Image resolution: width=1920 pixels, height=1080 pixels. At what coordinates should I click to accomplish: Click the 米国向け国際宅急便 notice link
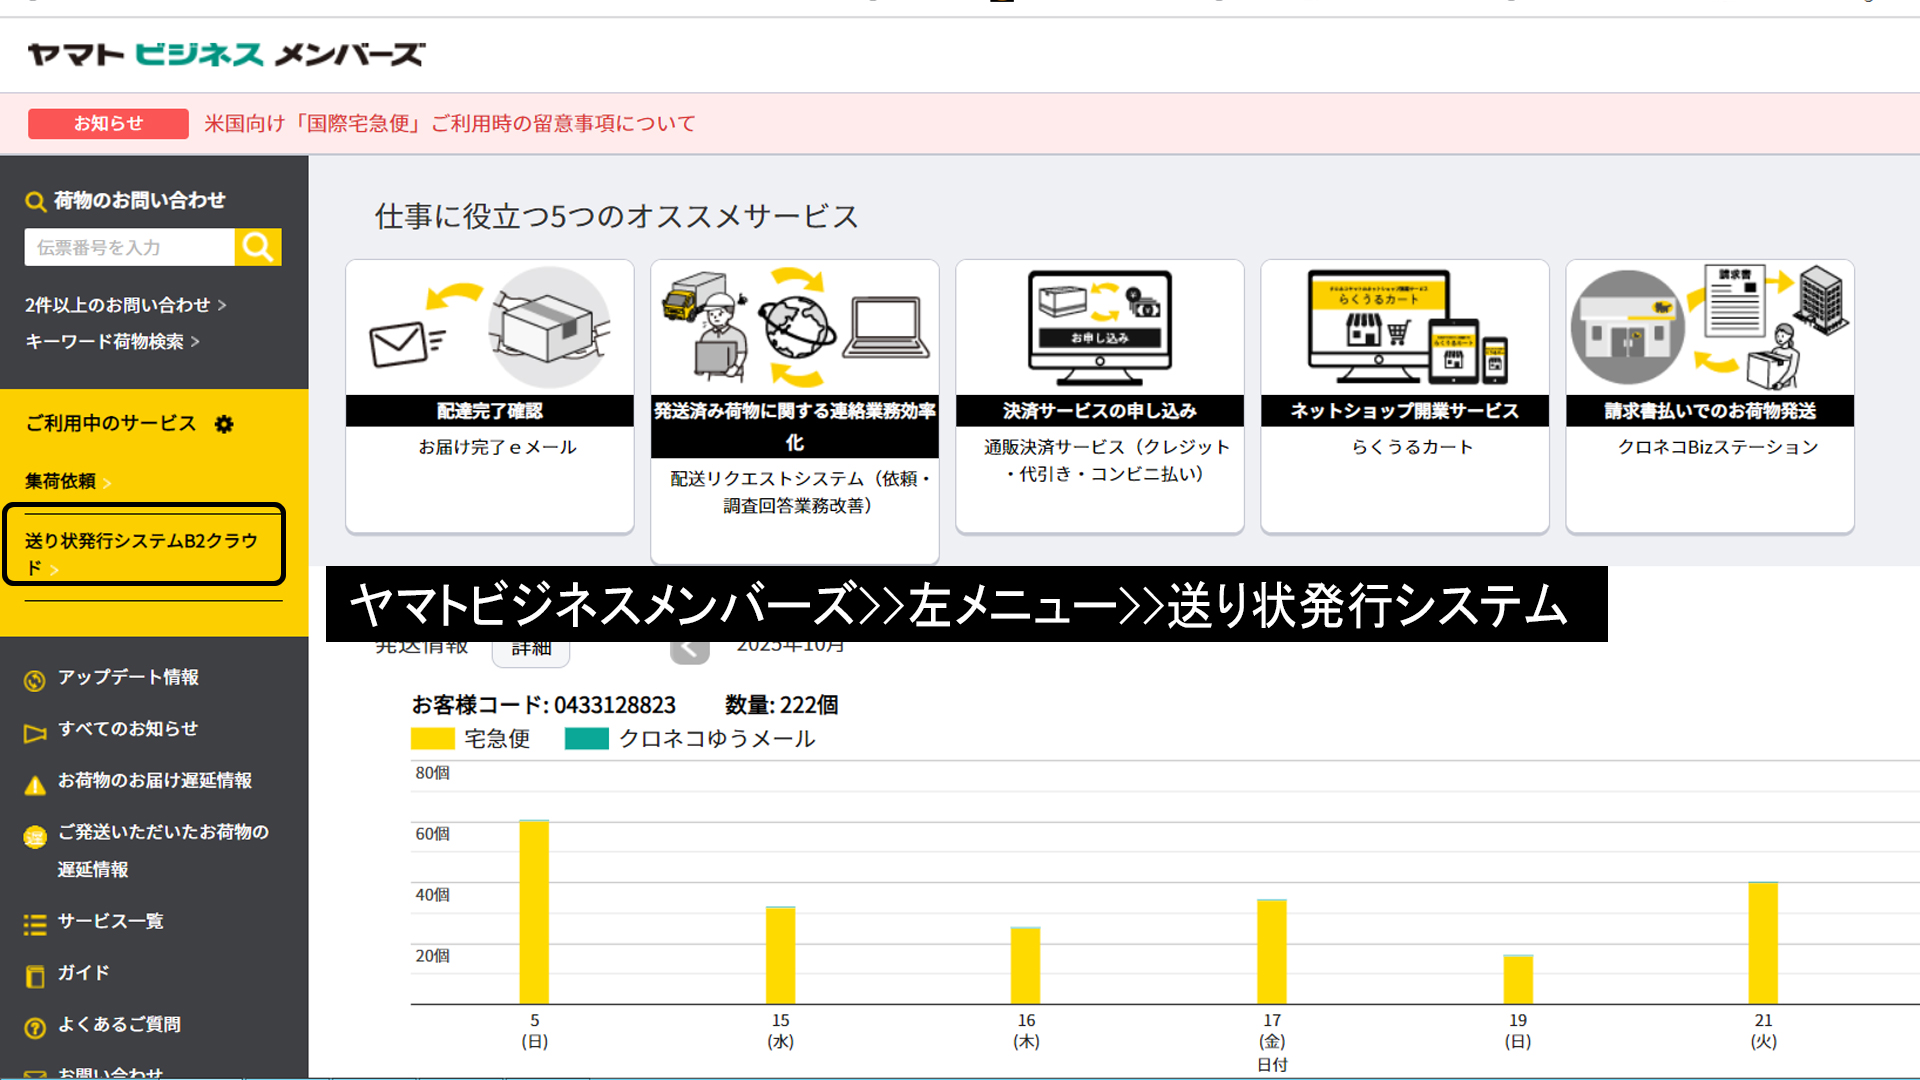pos(450,124)
